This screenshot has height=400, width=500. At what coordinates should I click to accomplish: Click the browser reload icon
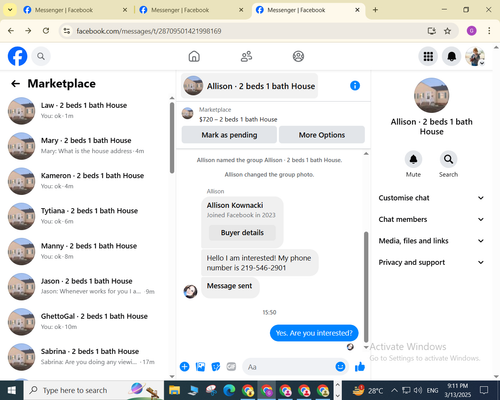tap(46, 31)
